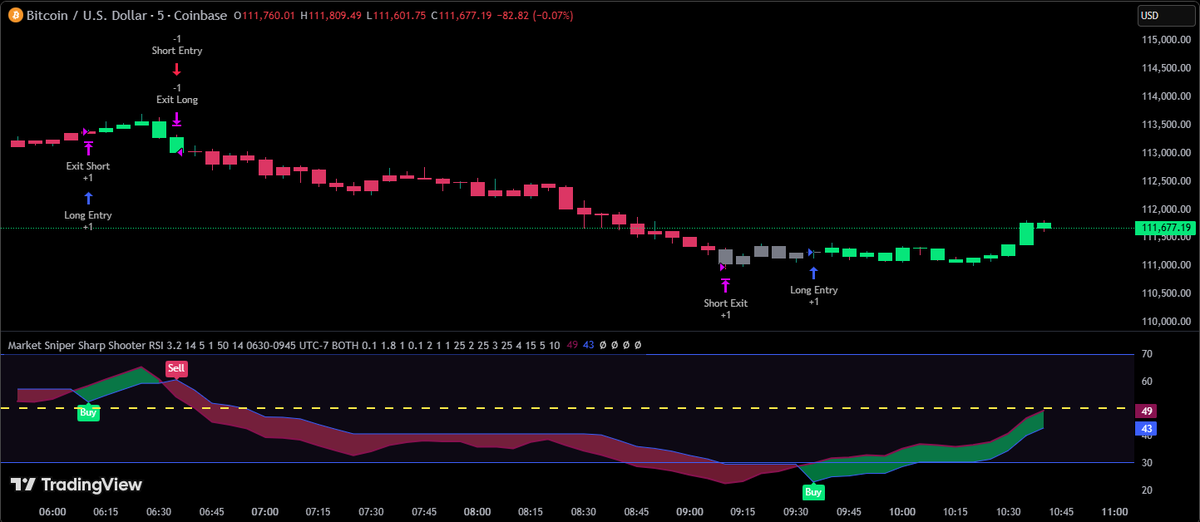Click the red 49 value in indicator legend
The height and width of the screenshot is (522, 1200).
point(573,345)
